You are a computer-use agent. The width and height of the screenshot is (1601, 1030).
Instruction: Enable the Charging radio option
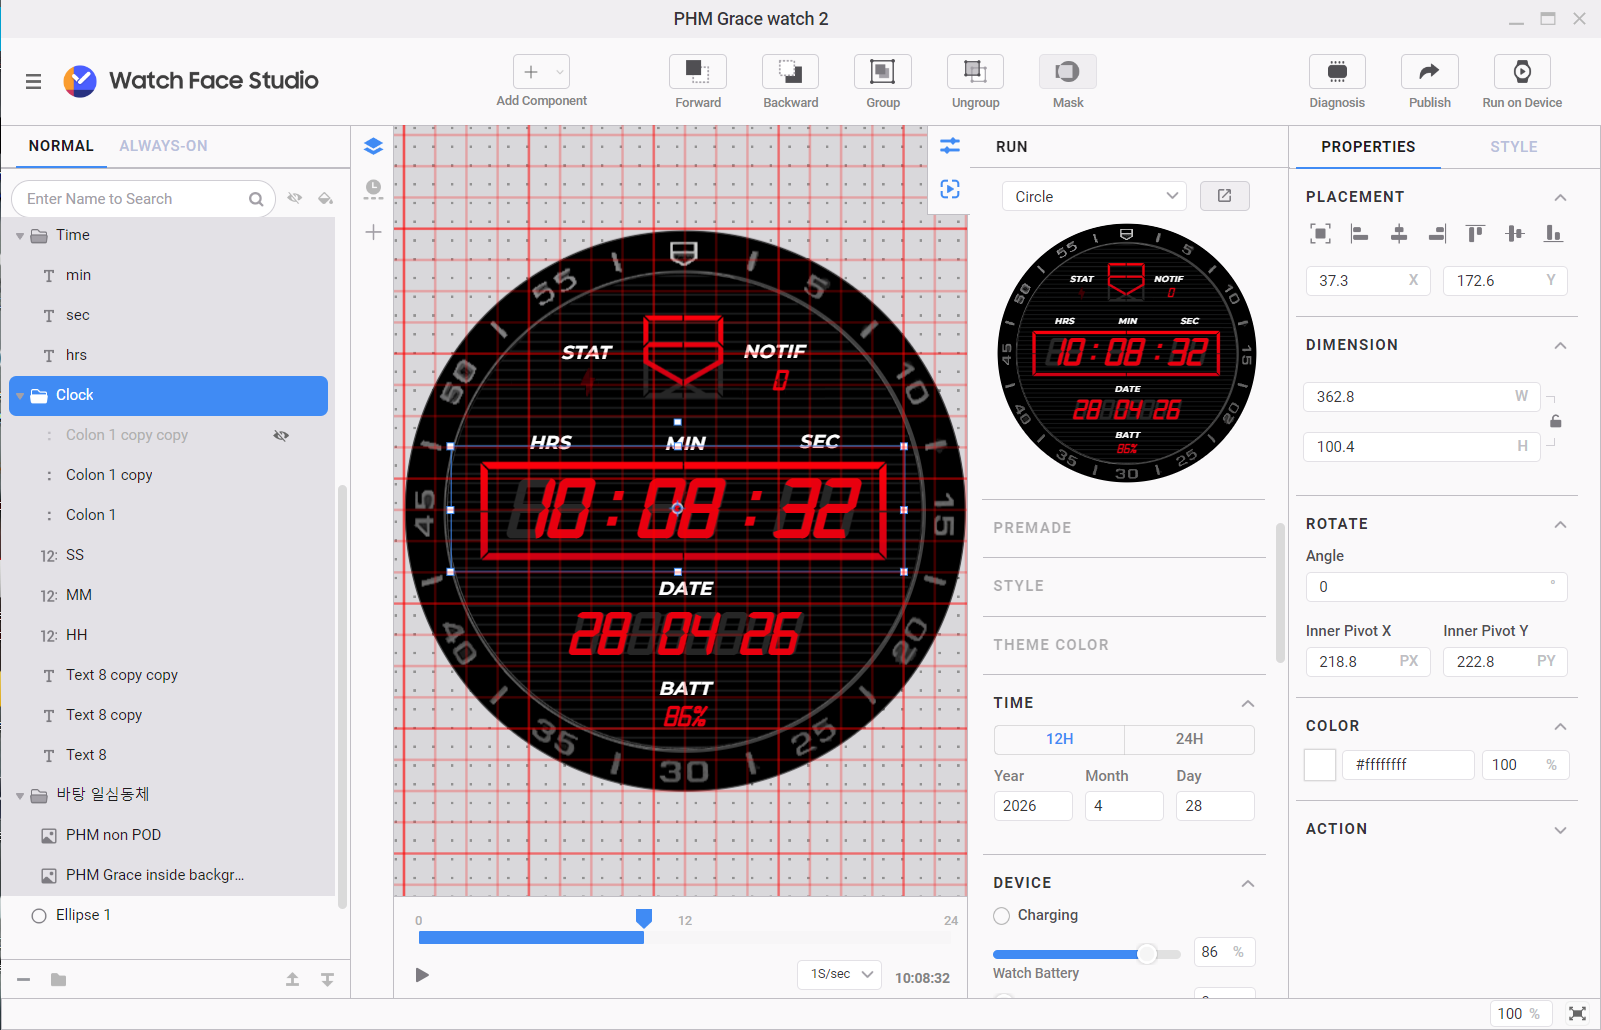coord(1002,916)
